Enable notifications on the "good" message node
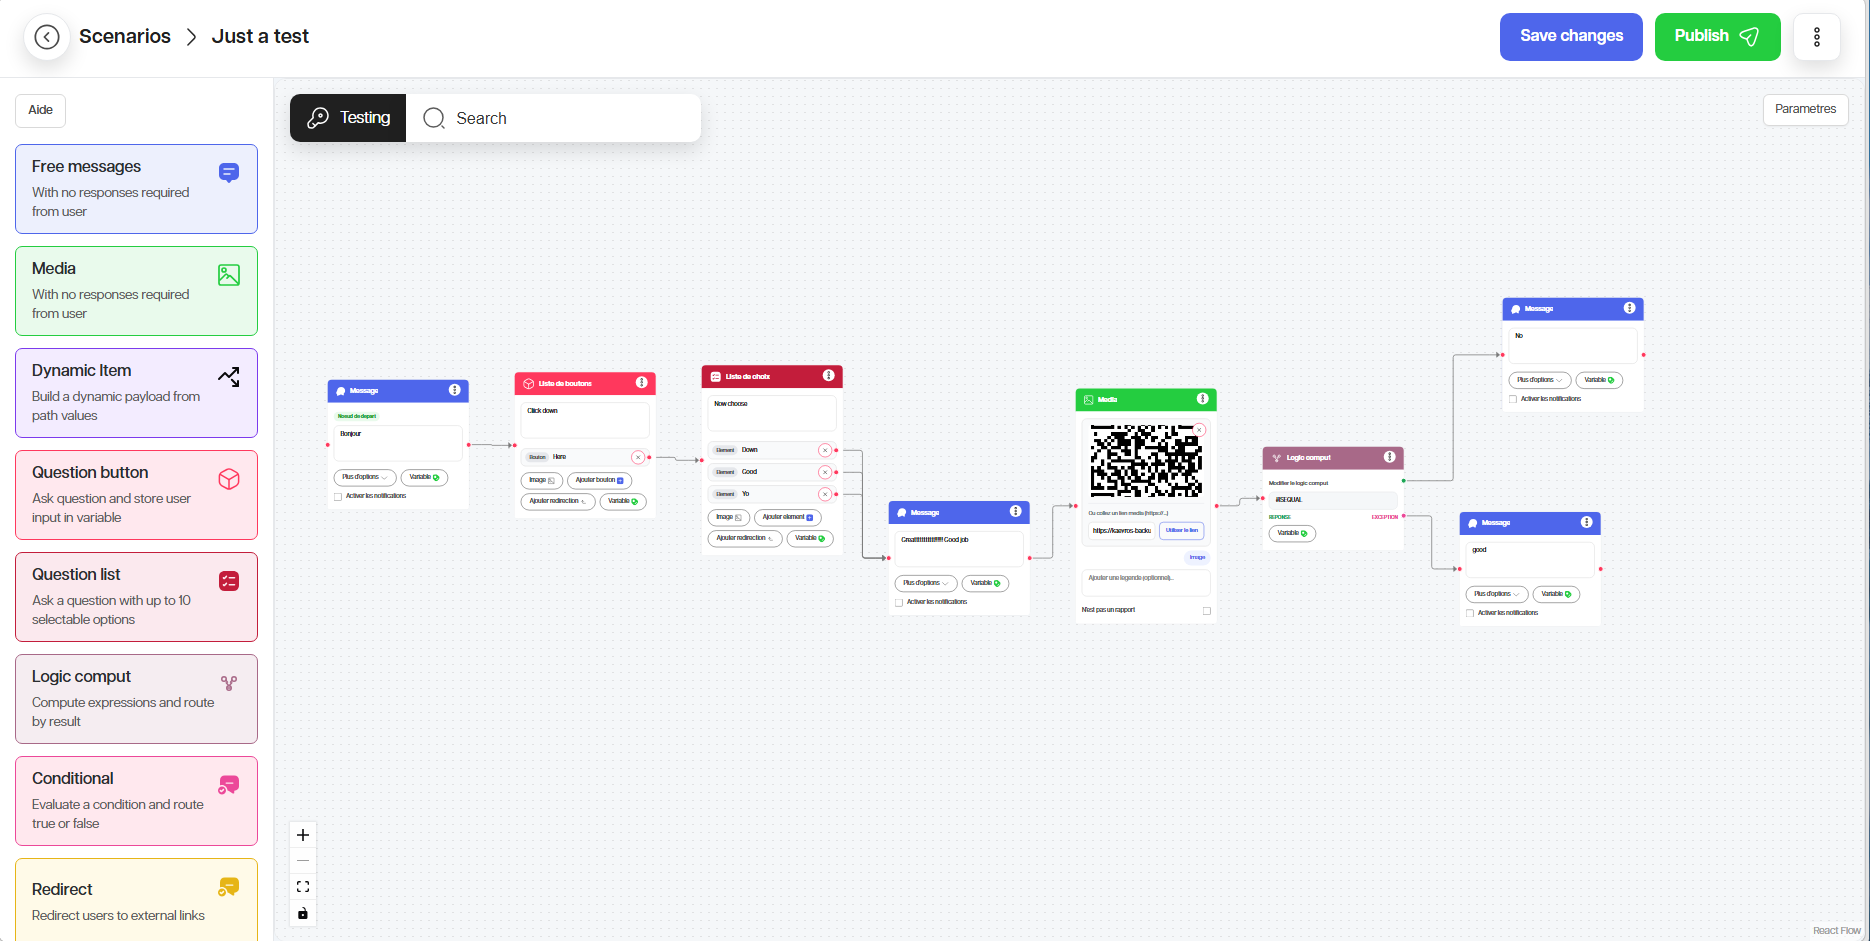Viewport: 1870px width, 941px height. coord(1470,613)
